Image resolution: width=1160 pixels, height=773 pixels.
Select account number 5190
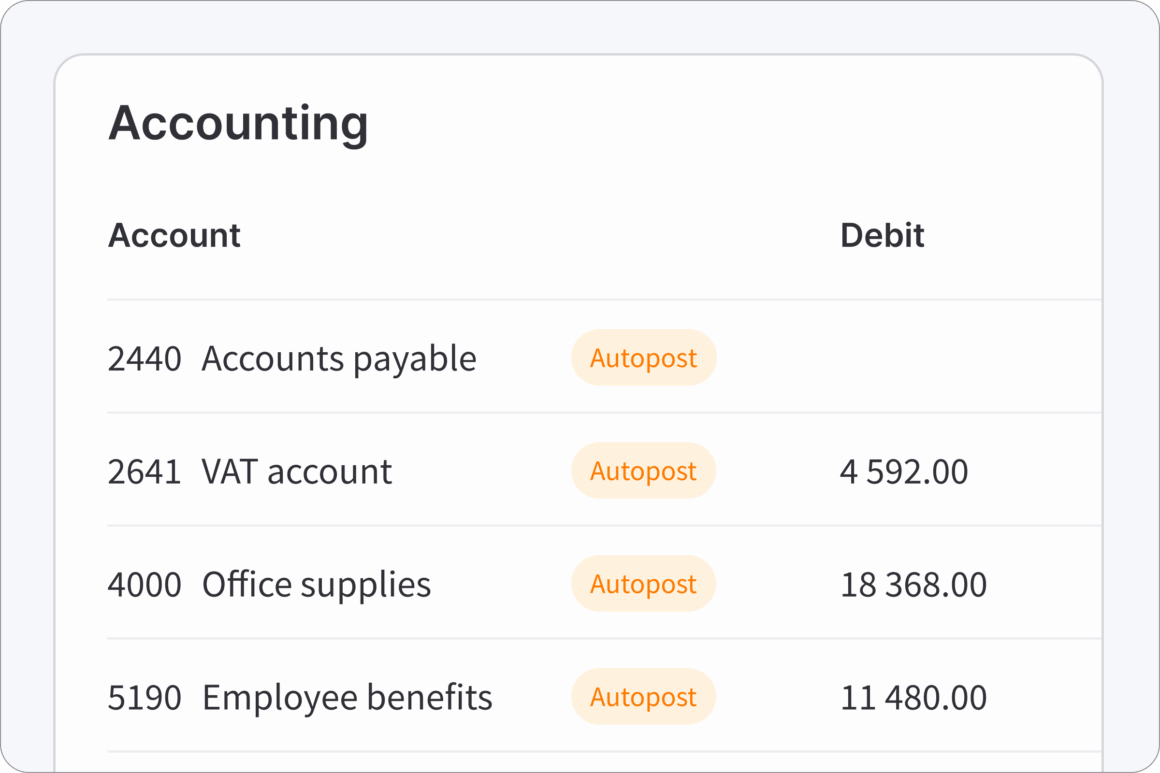145,696
